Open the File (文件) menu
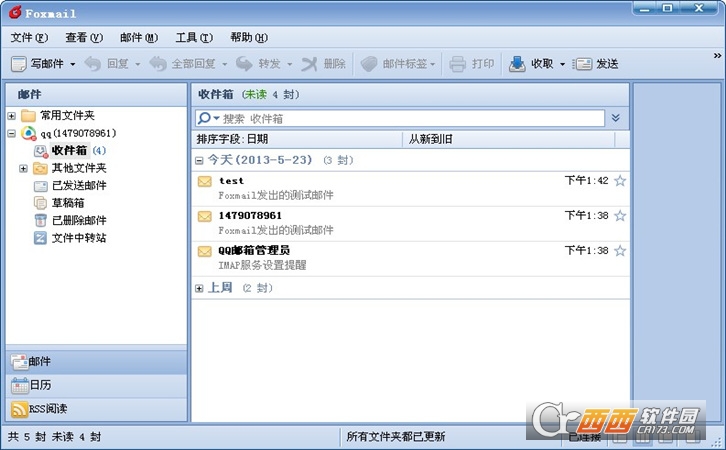This screenshot has width=726, height=450. [x=29, y=38]
